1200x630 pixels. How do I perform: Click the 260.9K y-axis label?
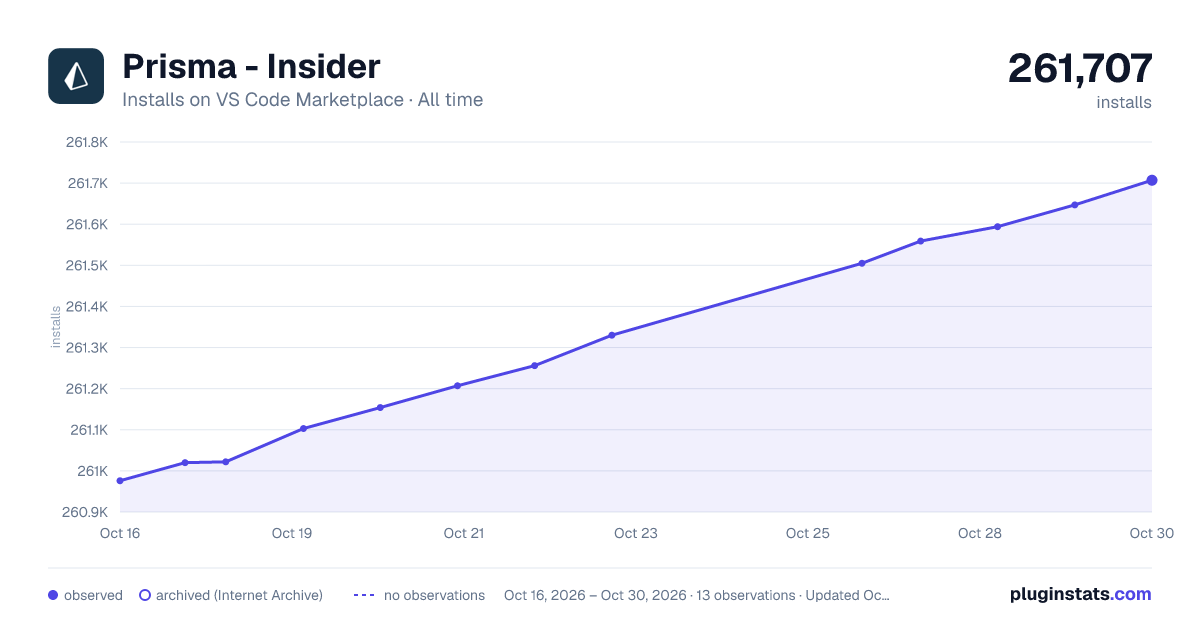[87, 512]
